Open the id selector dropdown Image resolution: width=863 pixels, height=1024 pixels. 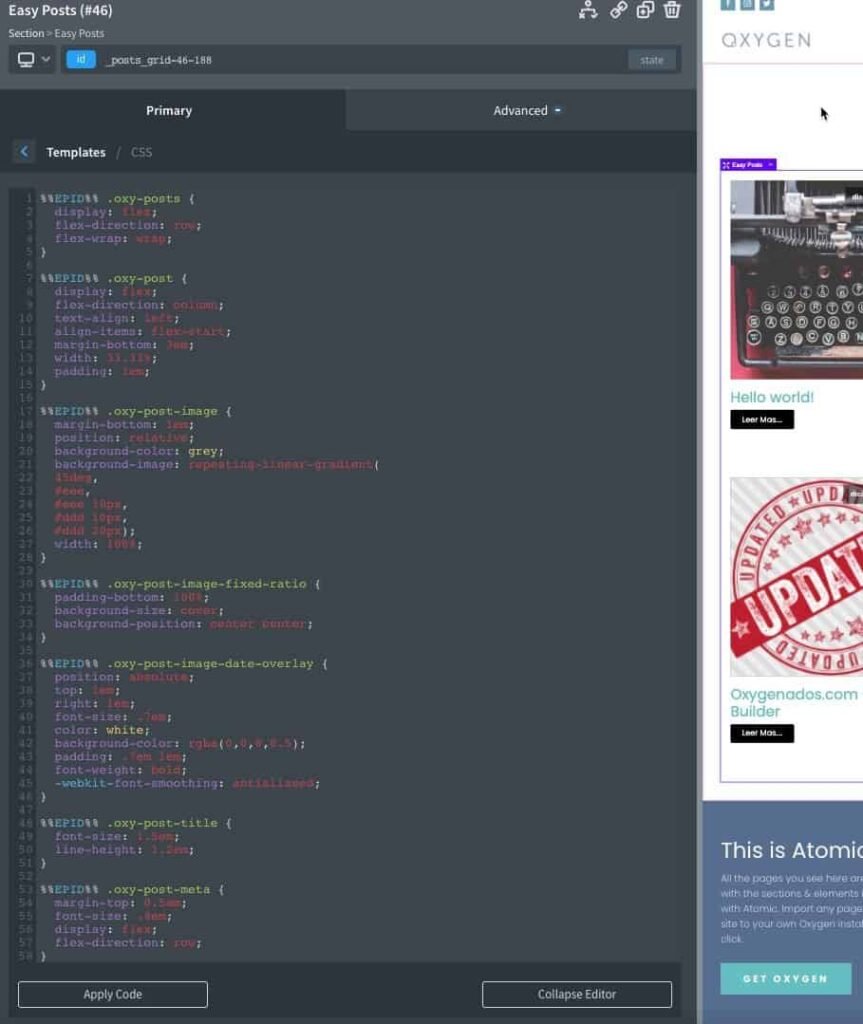(81, 60)
